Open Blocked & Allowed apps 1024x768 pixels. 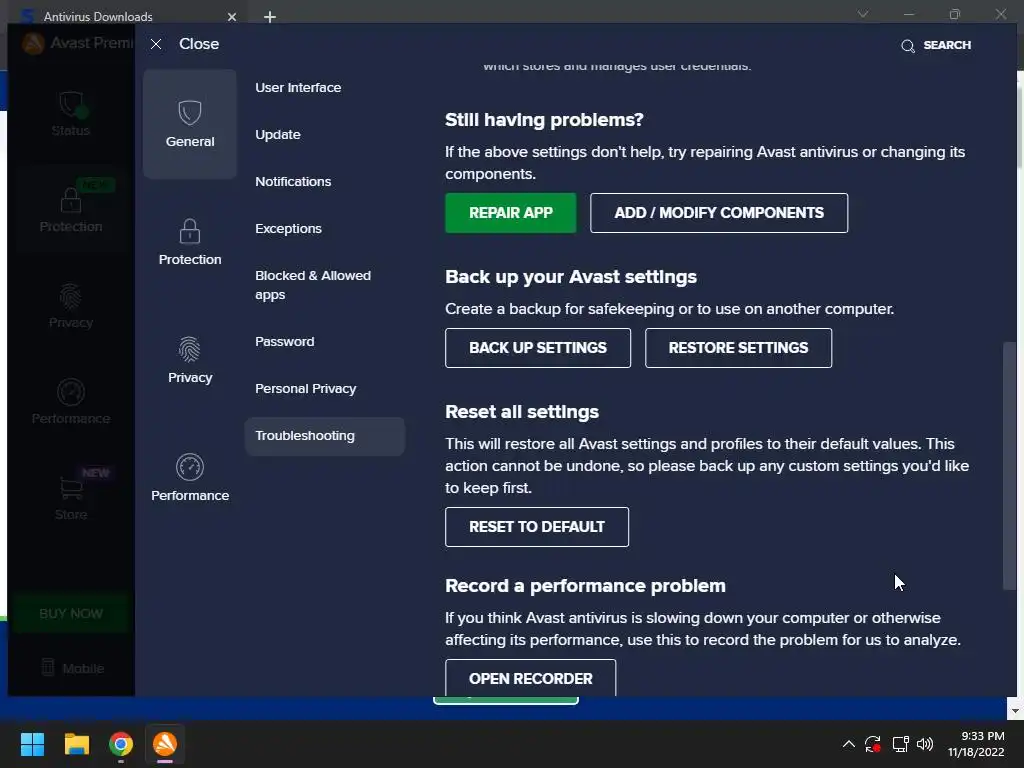[313, 285]
